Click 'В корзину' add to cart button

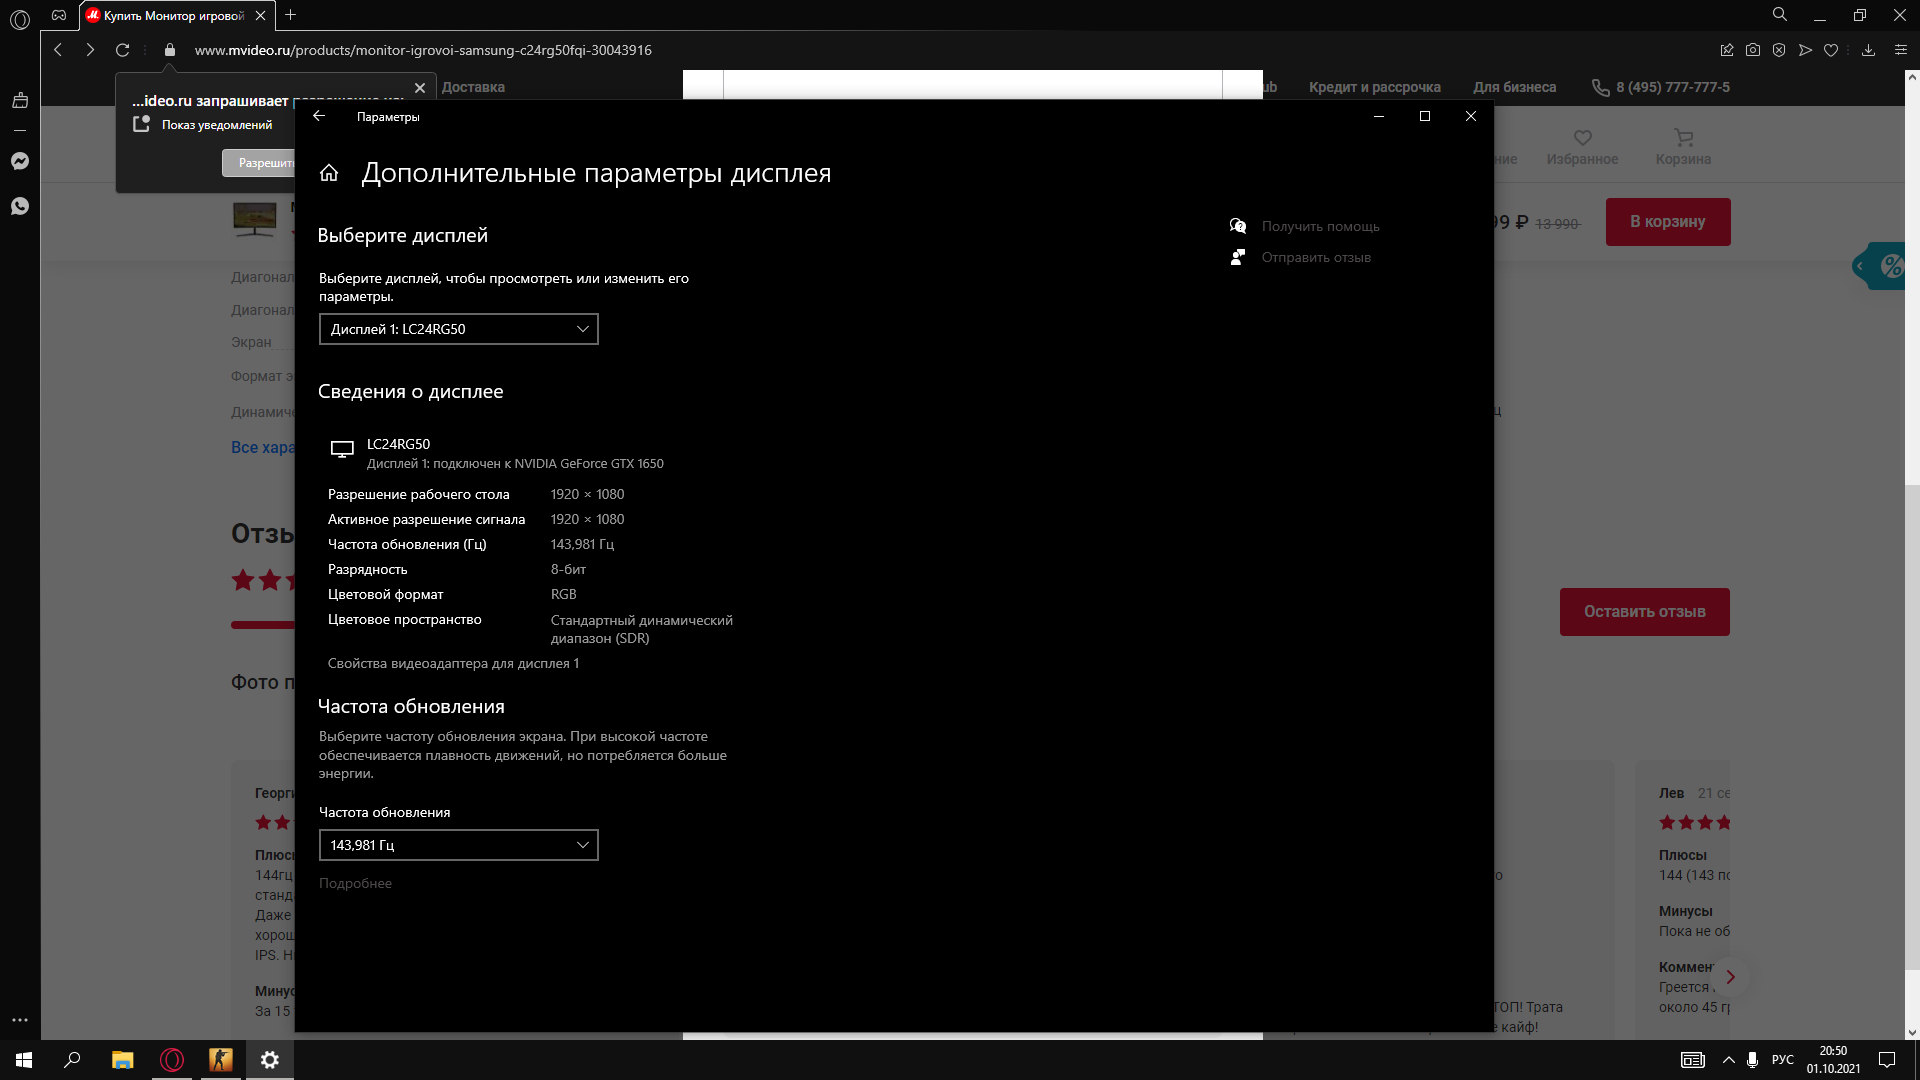[1668, 222]
